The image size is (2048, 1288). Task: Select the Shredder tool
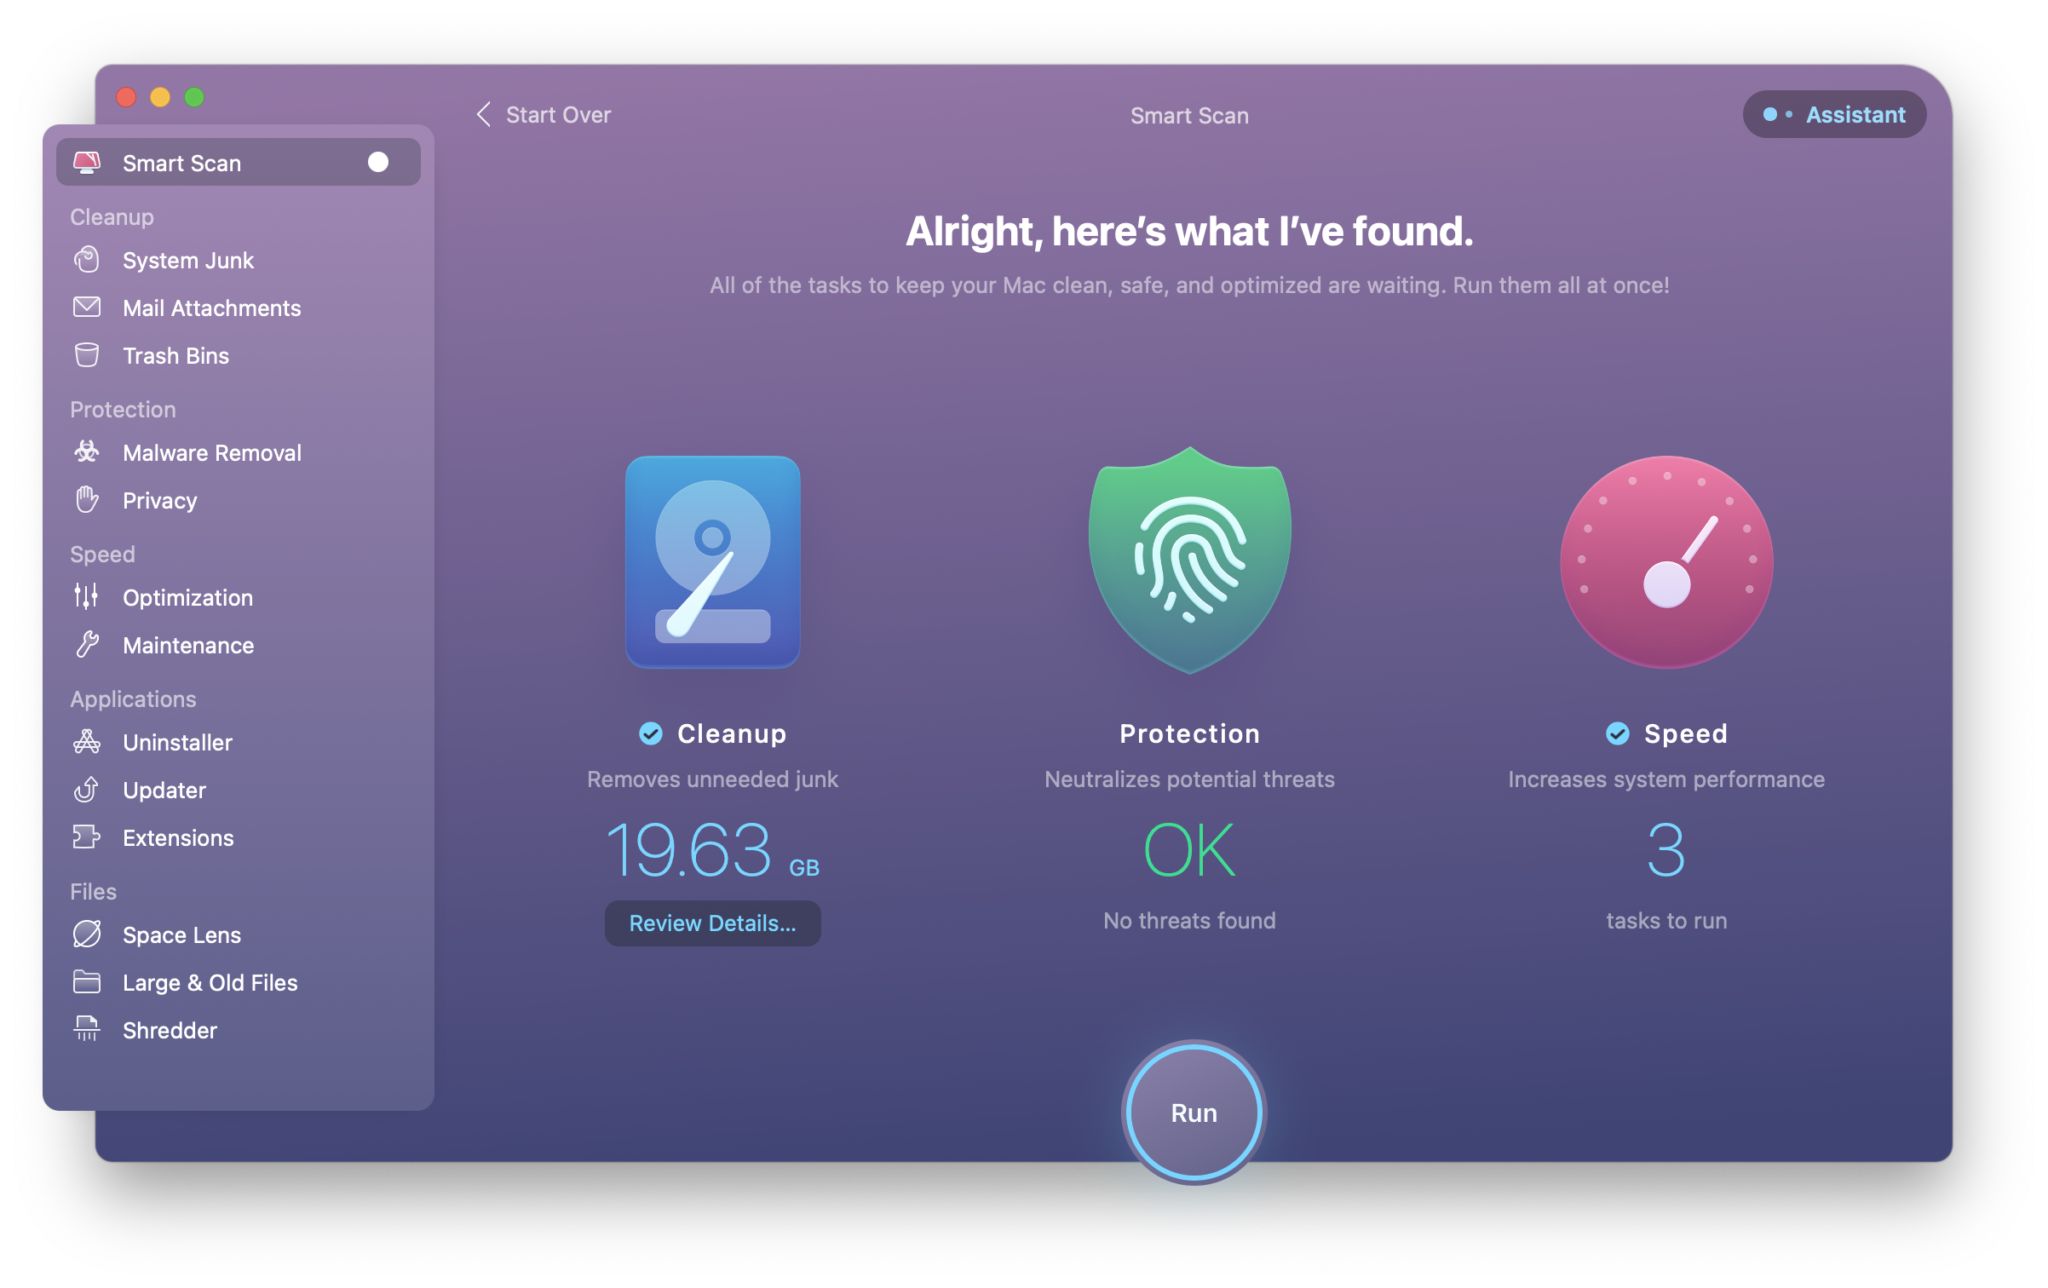tap(169, 1027)
